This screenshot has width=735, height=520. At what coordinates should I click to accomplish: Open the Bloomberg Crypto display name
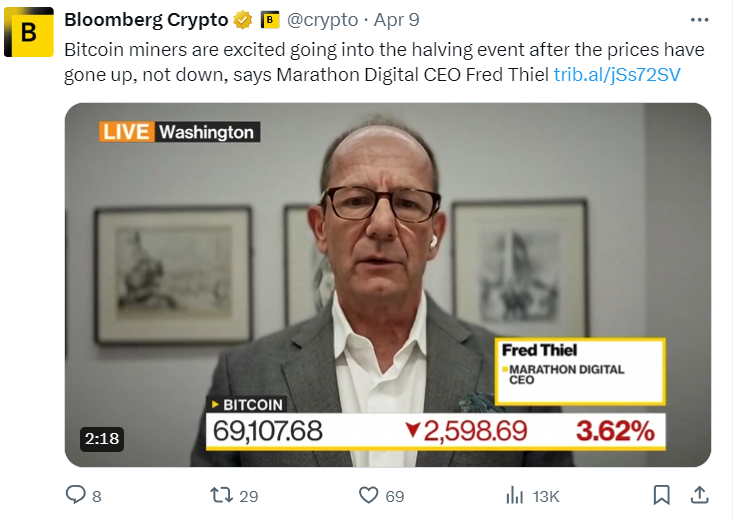tap(146, 20)
